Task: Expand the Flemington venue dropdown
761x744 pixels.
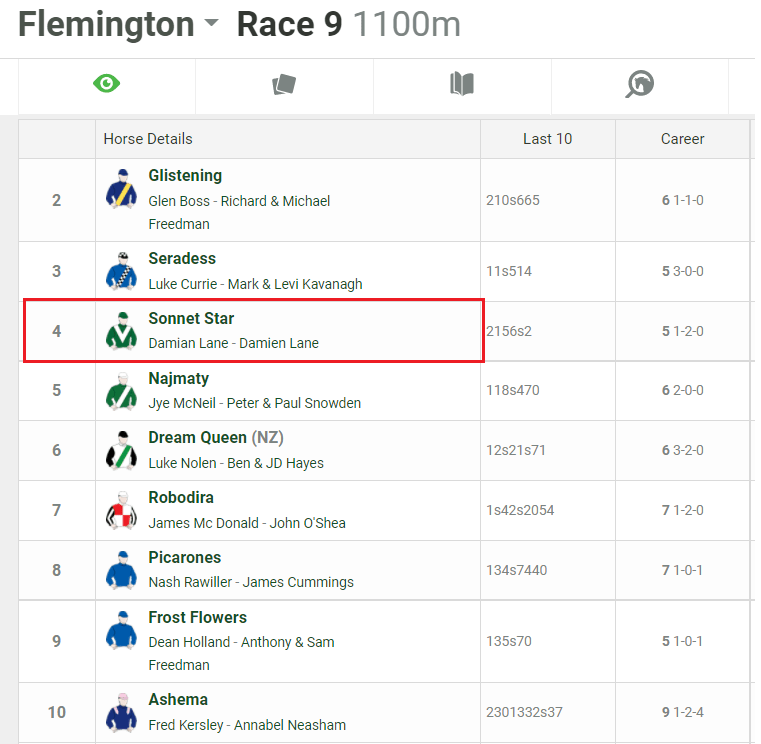Action: click(211, 25)
